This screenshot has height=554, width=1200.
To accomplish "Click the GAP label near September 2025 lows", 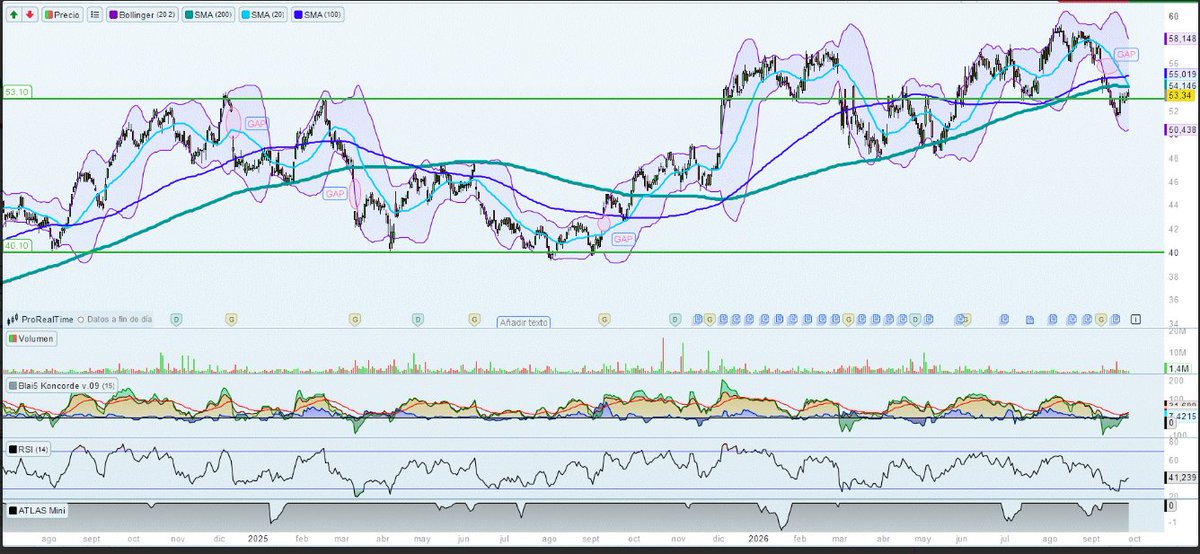I will [624, 239].
